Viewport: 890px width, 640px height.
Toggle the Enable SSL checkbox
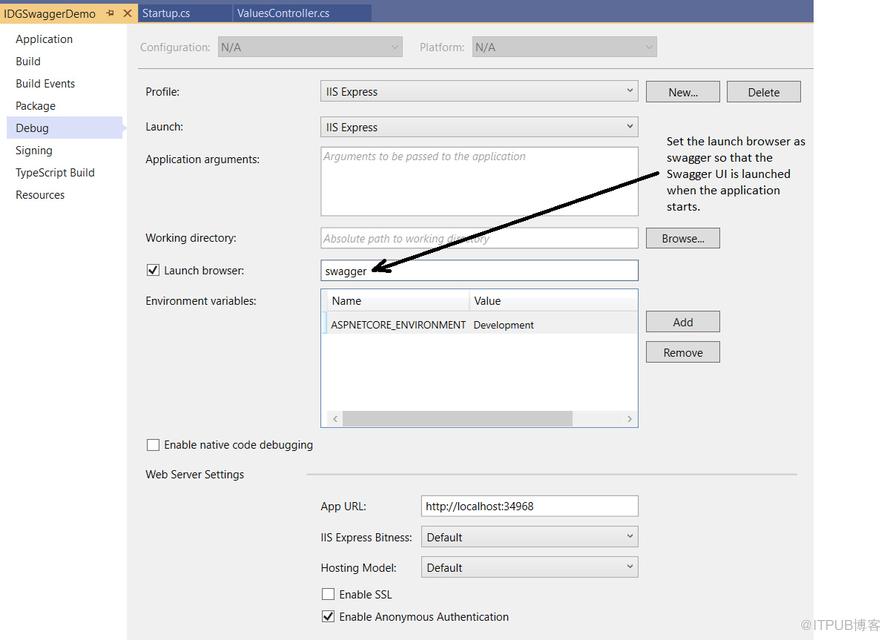point(328,594)
